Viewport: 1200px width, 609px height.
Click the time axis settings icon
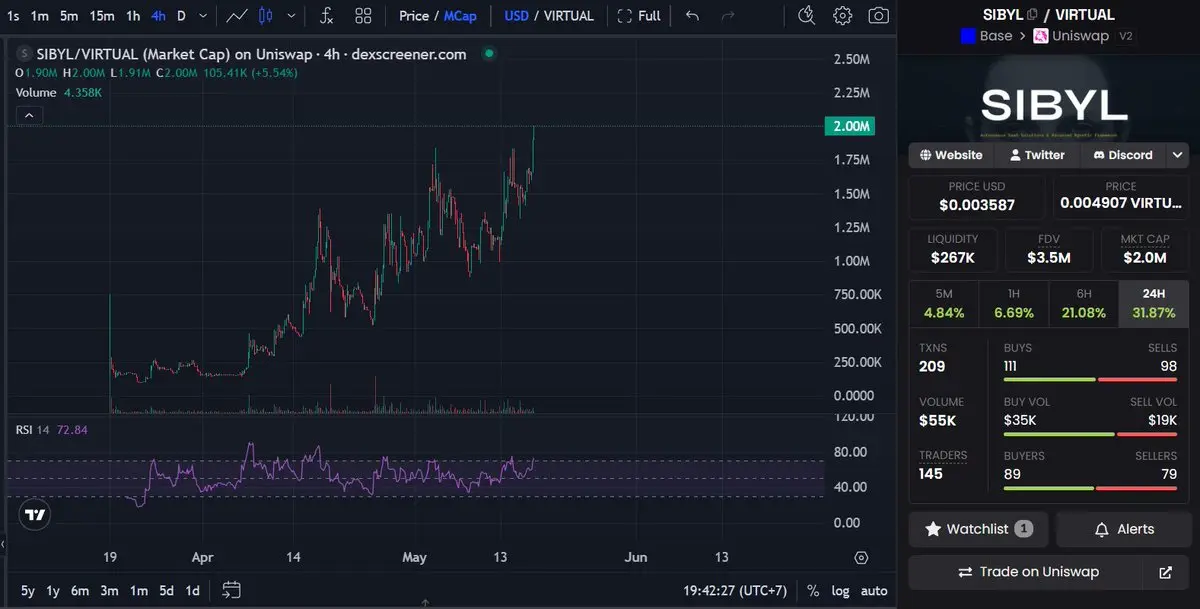tap(861, 557)
